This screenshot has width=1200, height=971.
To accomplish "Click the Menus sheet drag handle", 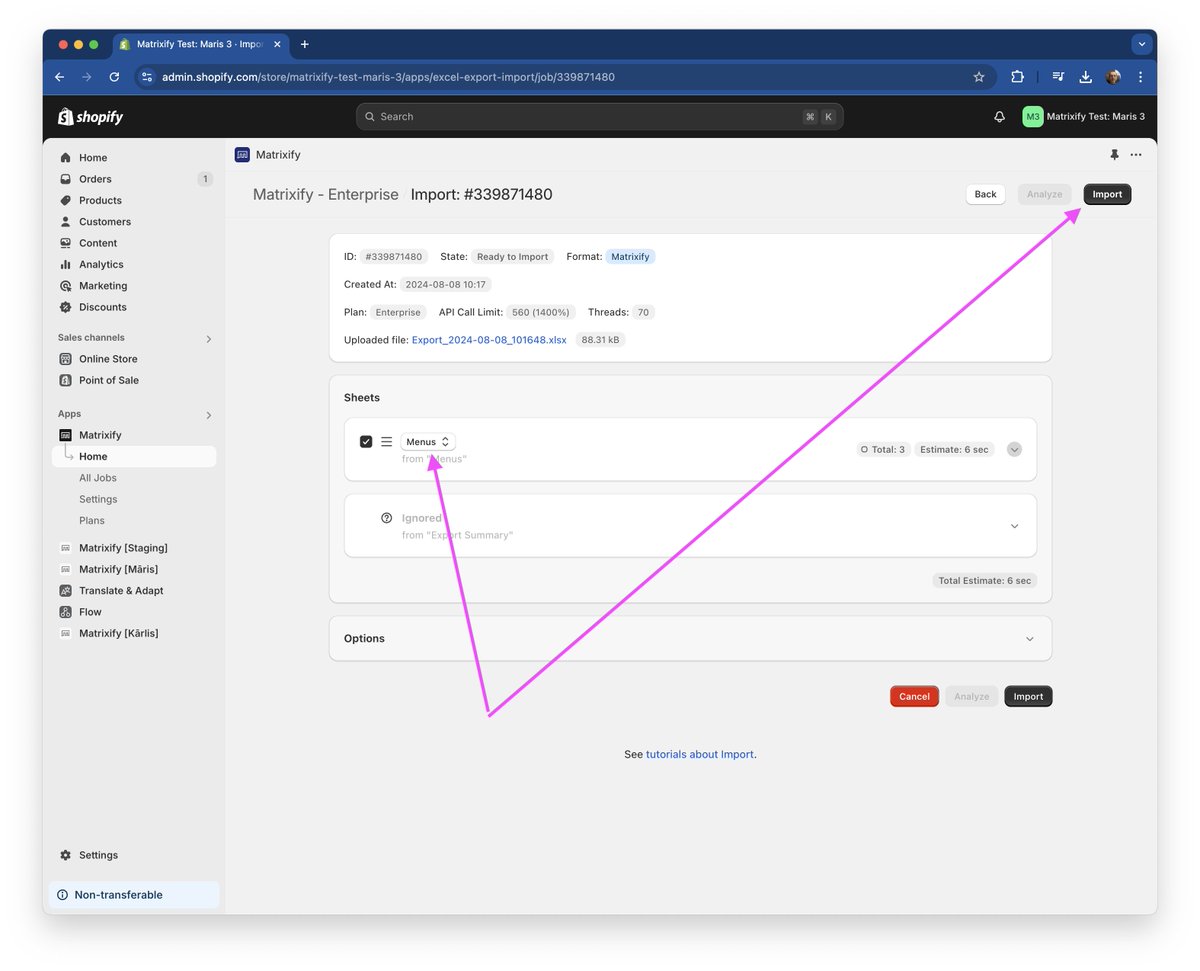I will (387, 442).
